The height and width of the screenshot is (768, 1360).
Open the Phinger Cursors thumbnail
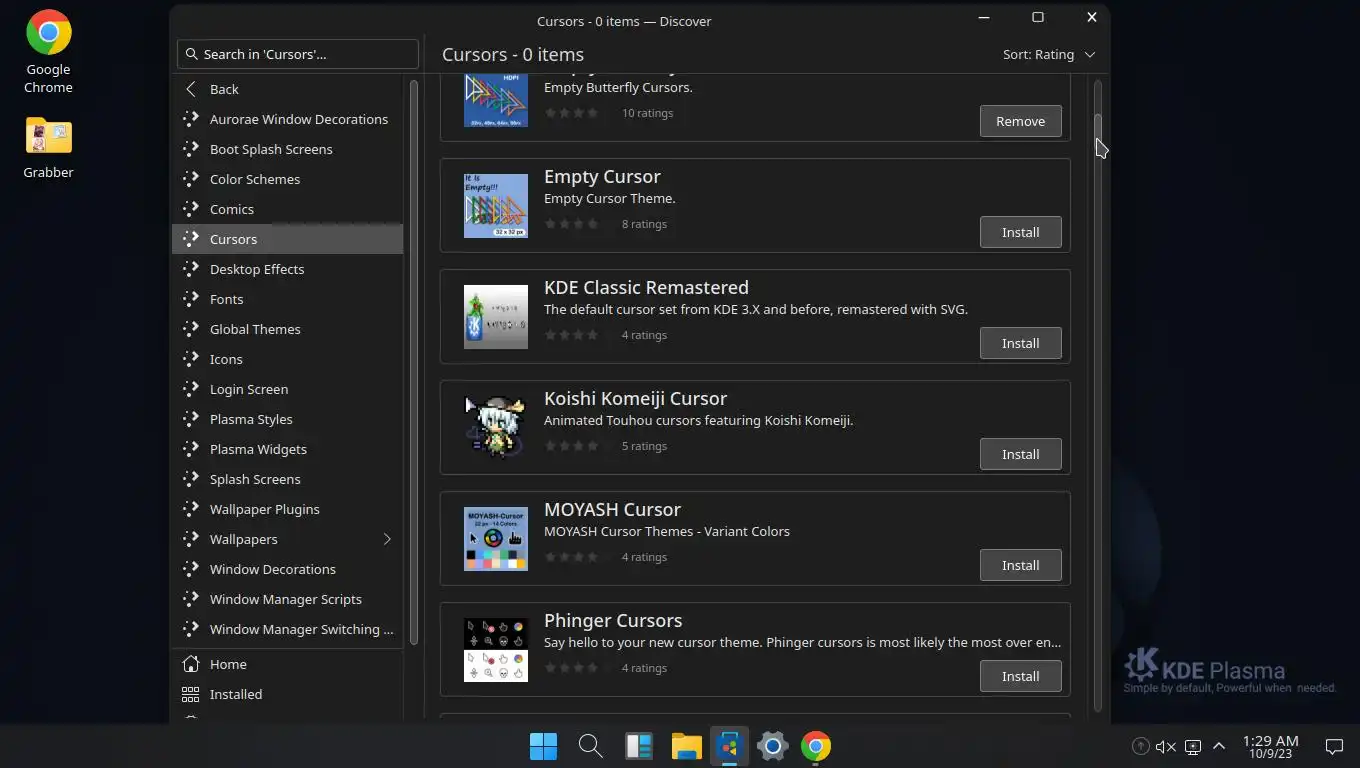click(496, 650)
